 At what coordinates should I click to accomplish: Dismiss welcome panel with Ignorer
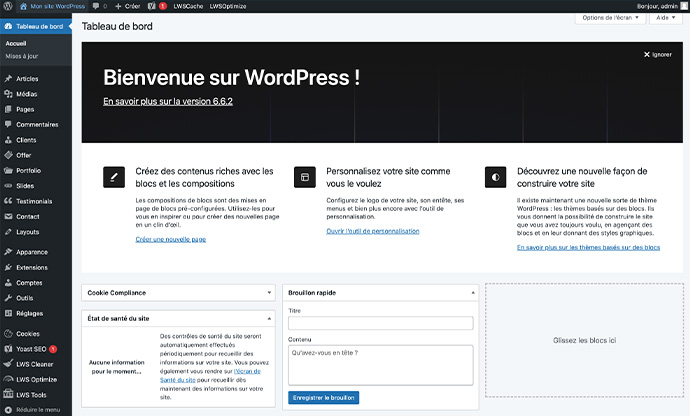tap(658, 55)
